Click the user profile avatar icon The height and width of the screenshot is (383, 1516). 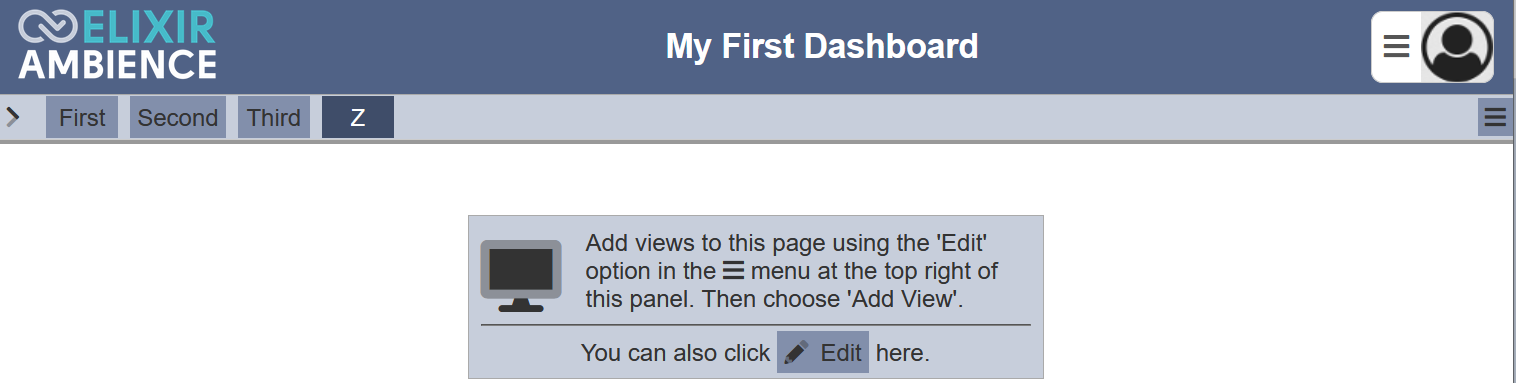coord(1457,47)
